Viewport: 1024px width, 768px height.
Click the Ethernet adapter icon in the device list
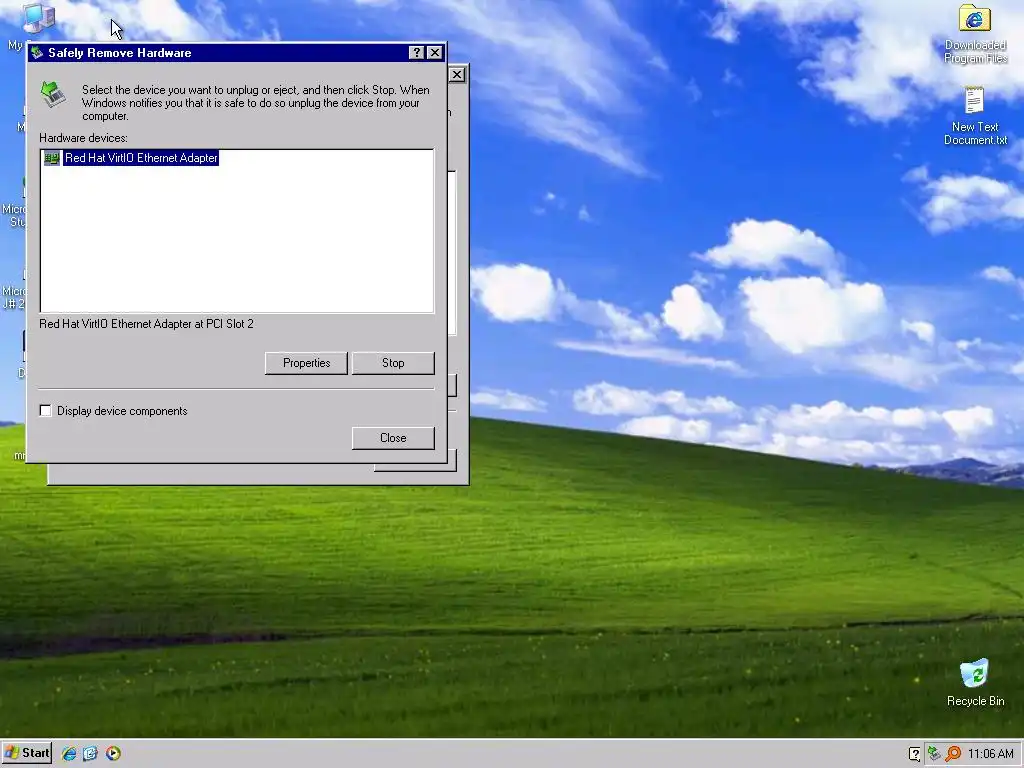(x=52, y=158)
